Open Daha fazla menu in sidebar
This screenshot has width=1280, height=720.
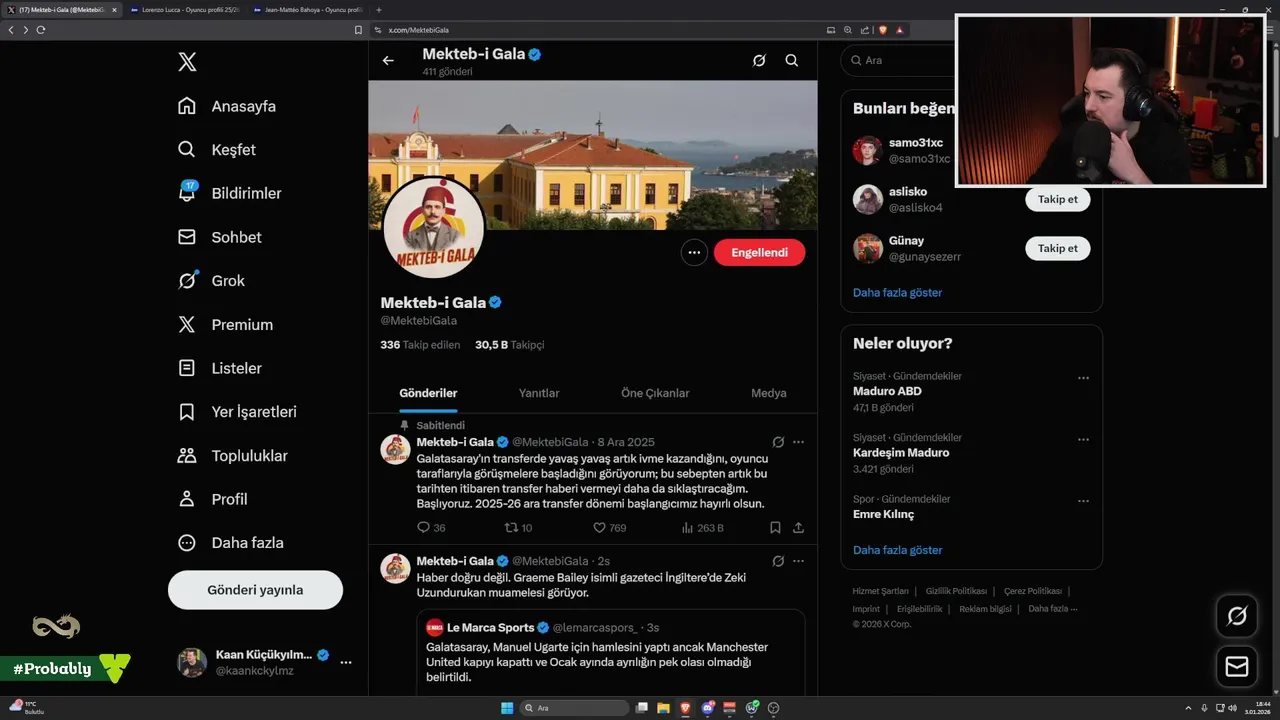[230, 543]
